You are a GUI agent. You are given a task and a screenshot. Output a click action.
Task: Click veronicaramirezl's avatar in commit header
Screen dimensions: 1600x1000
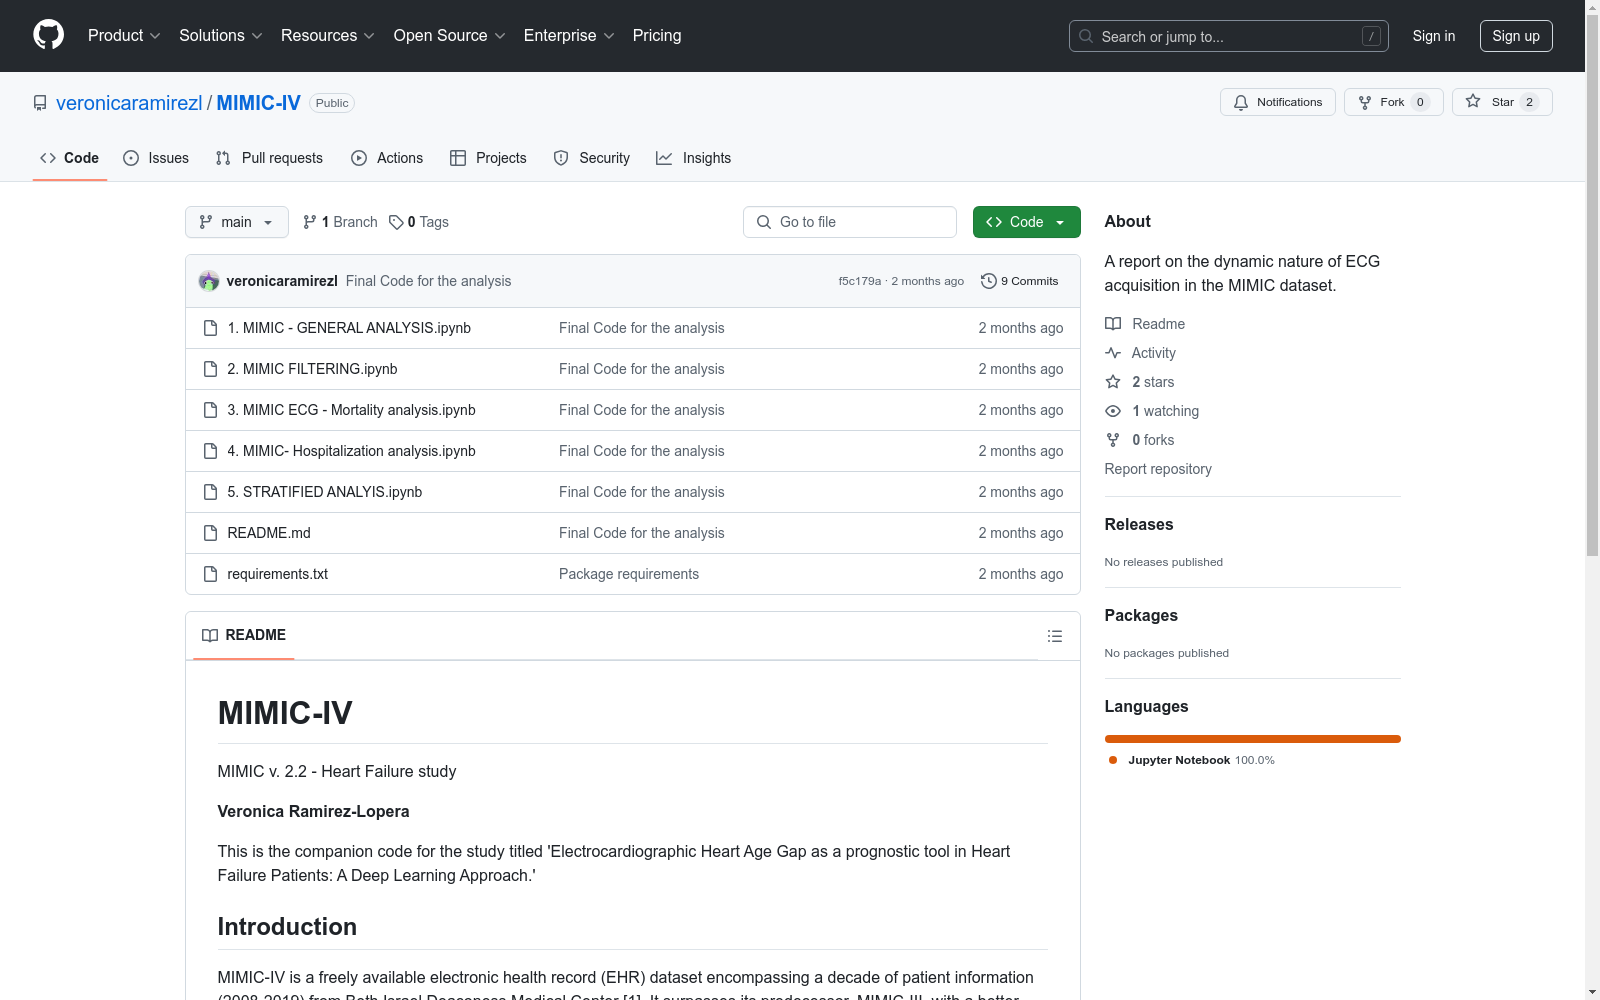tap(209, 281)
